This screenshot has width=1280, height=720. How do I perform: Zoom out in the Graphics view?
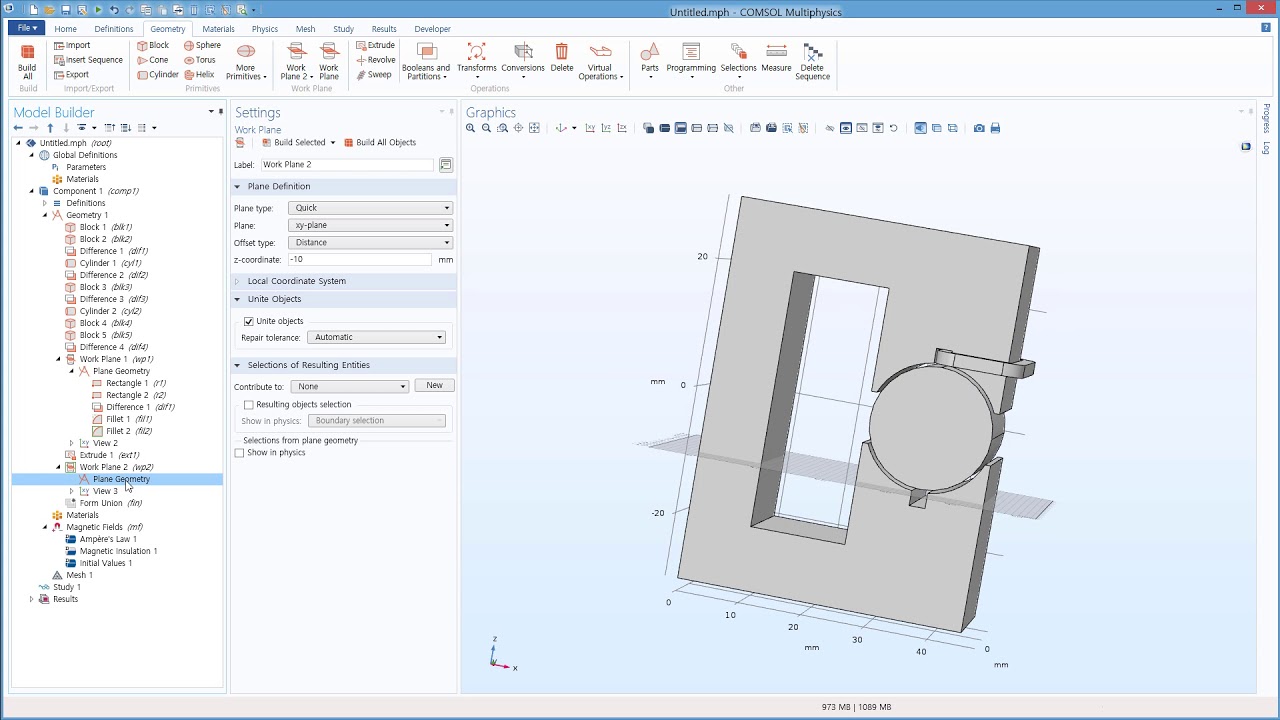[x=486, y=128]
